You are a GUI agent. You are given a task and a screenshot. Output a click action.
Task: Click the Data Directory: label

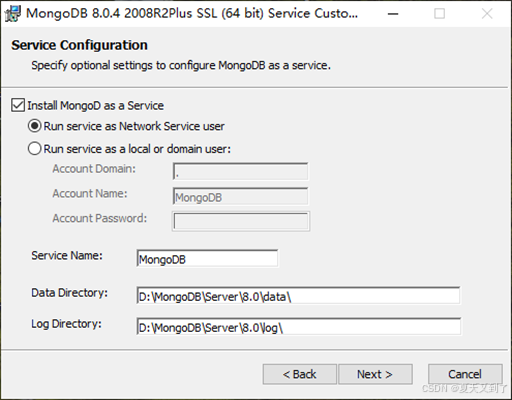tap(69, 293)
